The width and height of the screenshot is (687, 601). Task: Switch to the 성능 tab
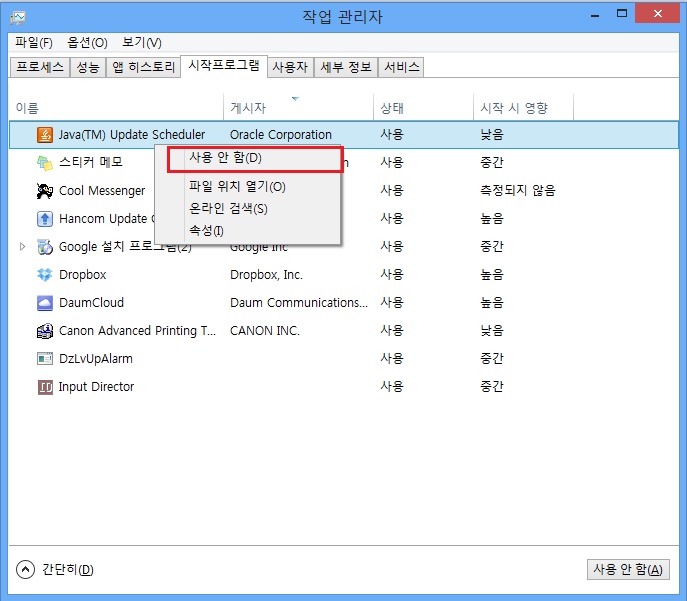pyautogui.click(x=88, y=67)
